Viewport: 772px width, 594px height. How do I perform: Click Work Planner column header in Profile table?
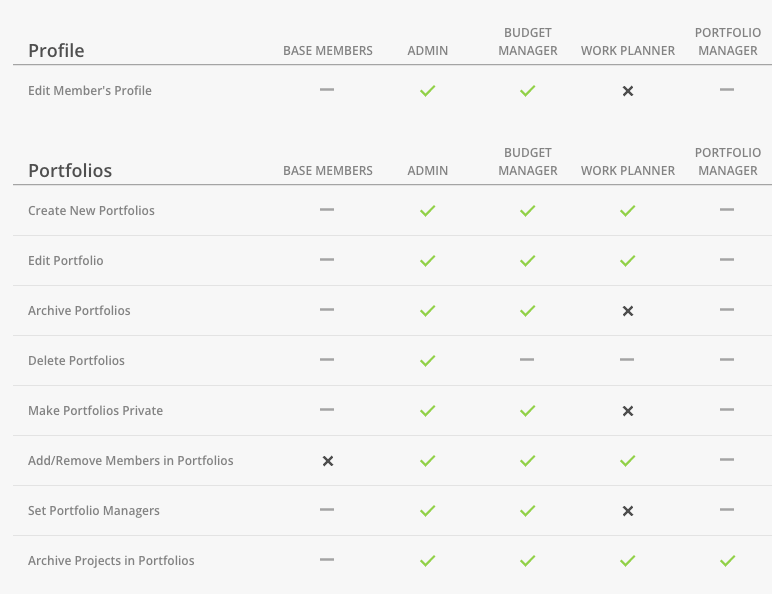point(628,51)
